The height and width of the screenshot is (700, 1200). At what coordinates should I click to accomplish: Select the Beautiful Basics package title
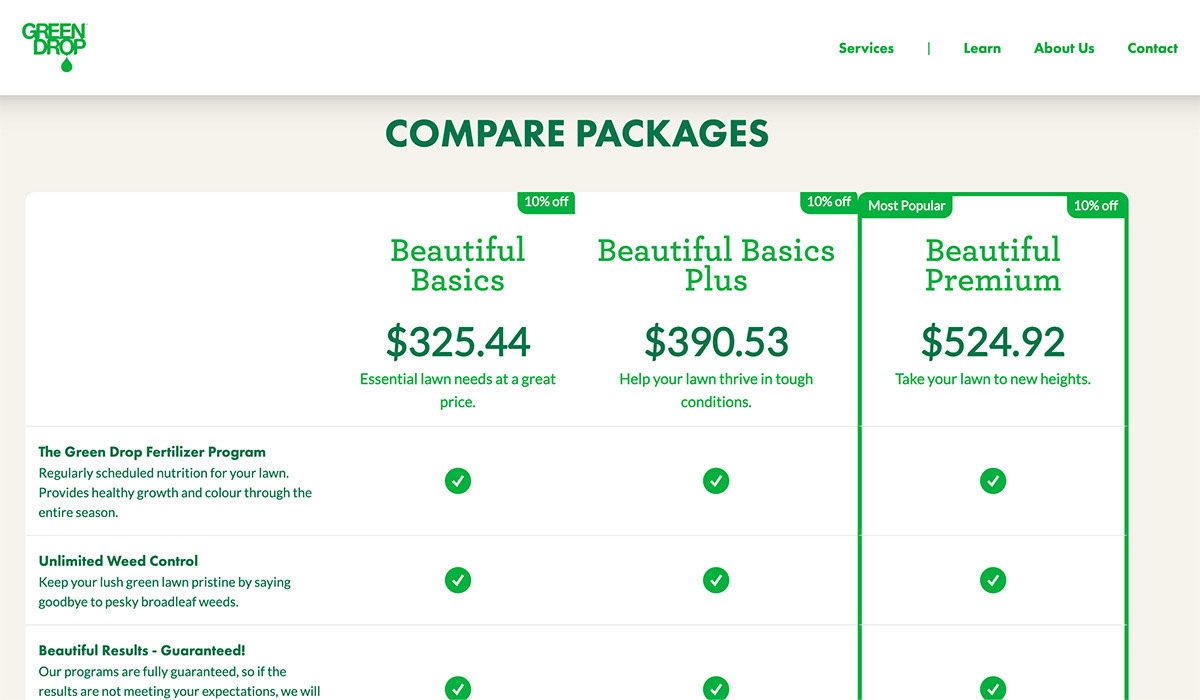coord(458,265)
